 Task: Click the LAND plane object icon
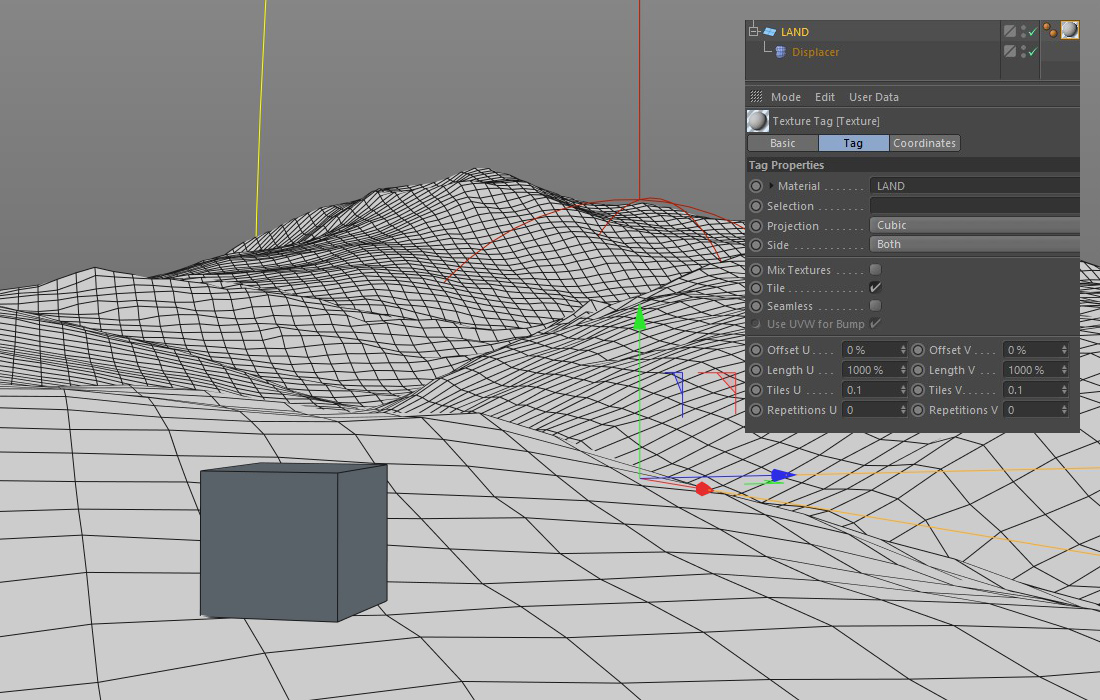tap(769, 32)
